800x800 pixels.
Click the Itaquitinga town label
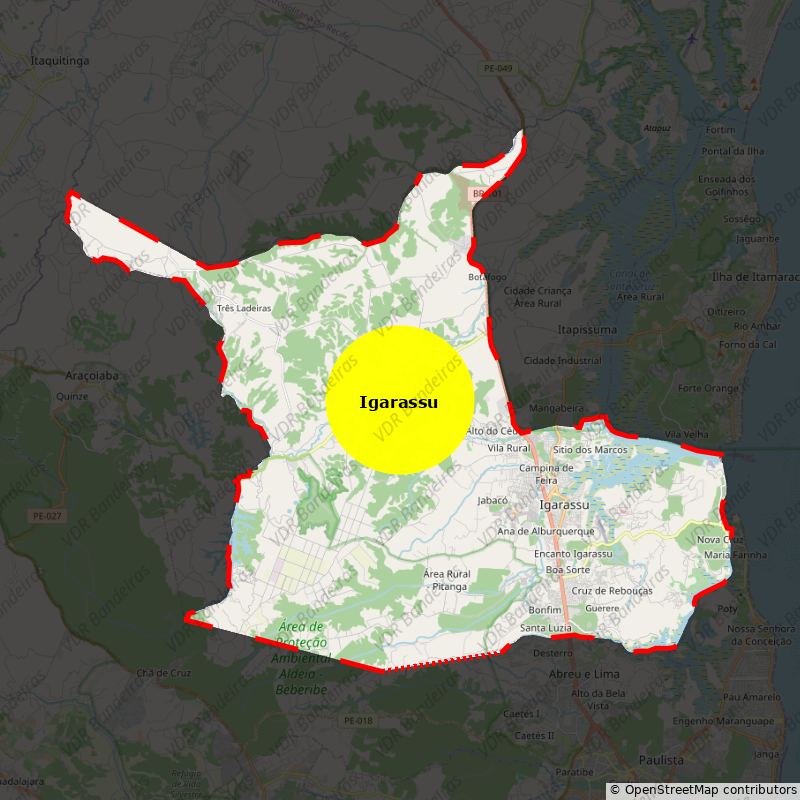point(60,61)
